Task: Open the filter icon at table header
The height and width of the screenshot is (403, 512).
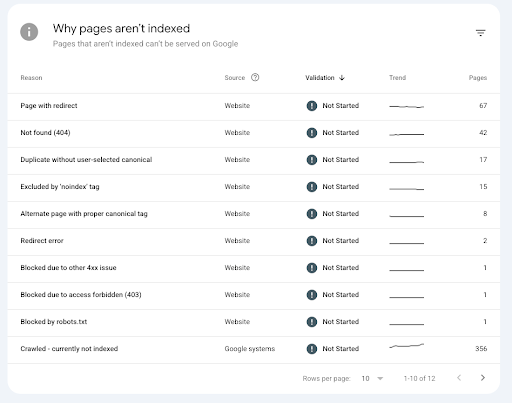Action: (x=480, y=33)
